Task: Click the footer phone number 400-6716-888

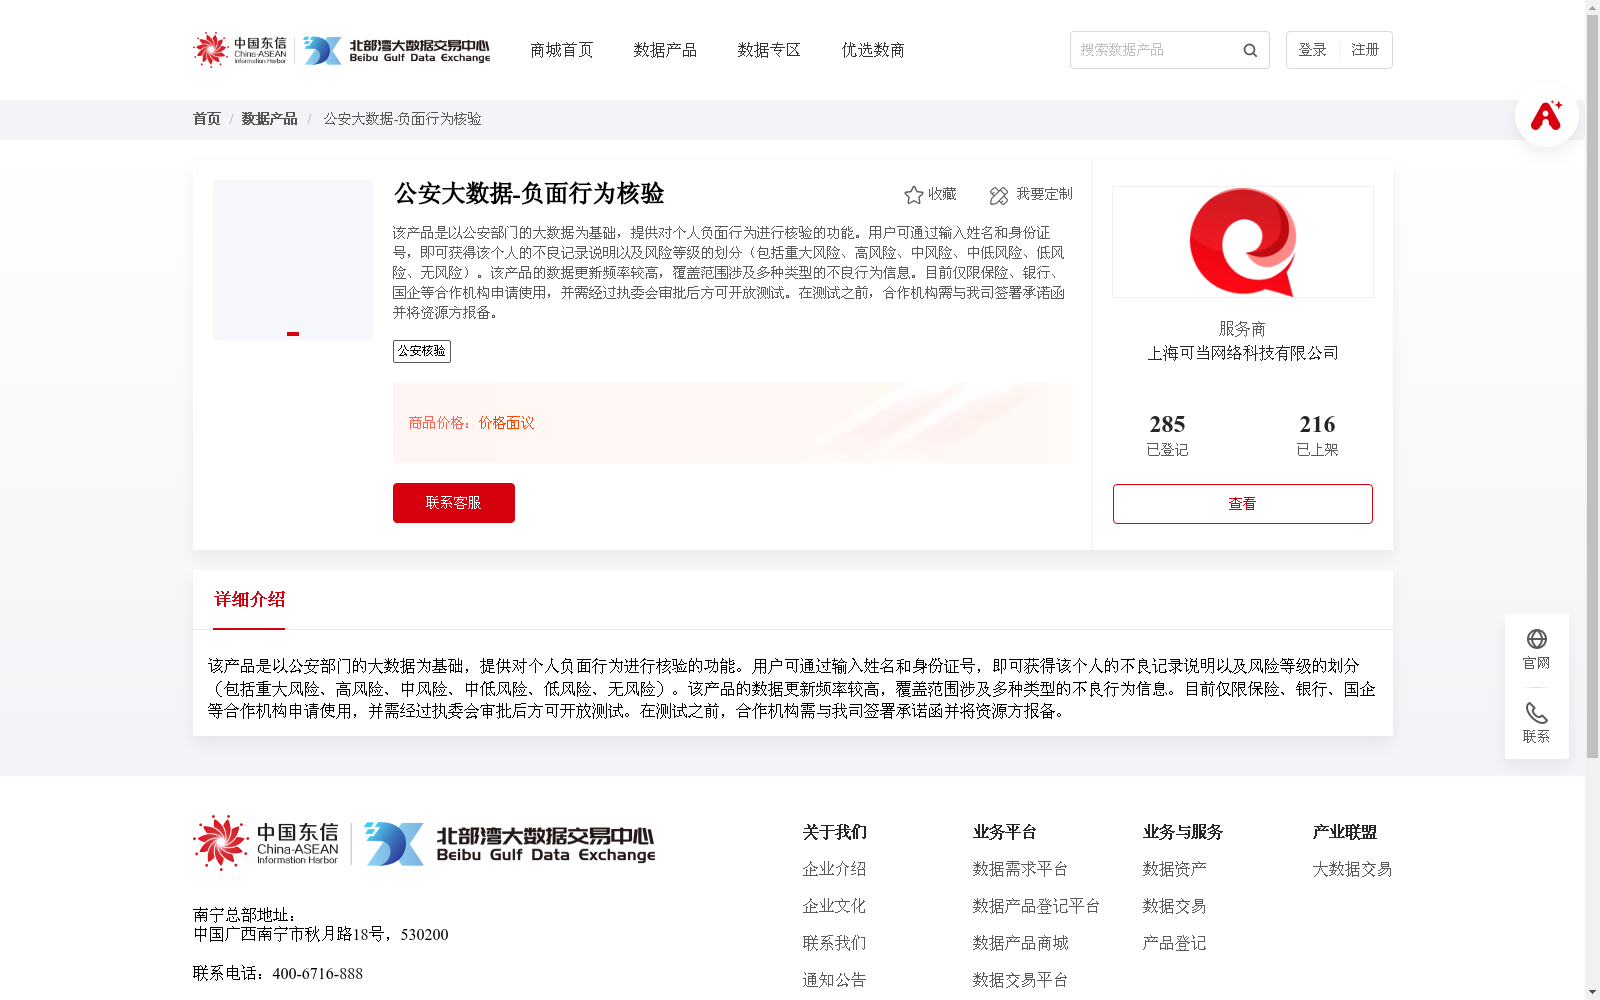Action: point(317,974)
